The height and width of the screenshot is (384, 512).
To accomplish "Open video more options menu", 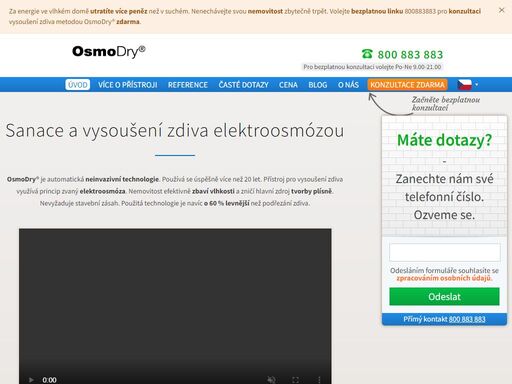I will 319,380.
